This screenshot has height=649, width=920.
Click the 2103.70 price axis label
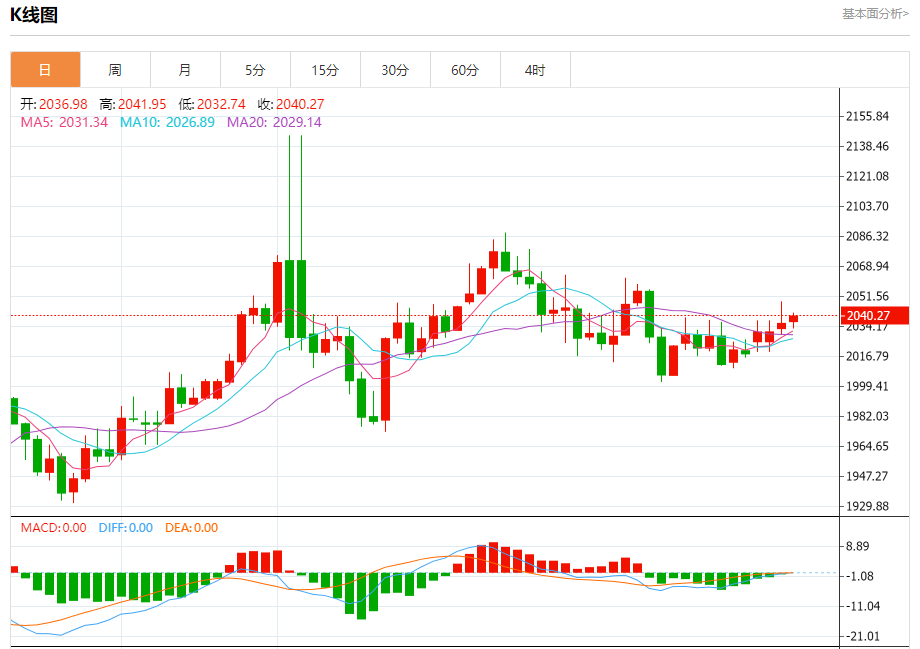(x=867, y=206)
